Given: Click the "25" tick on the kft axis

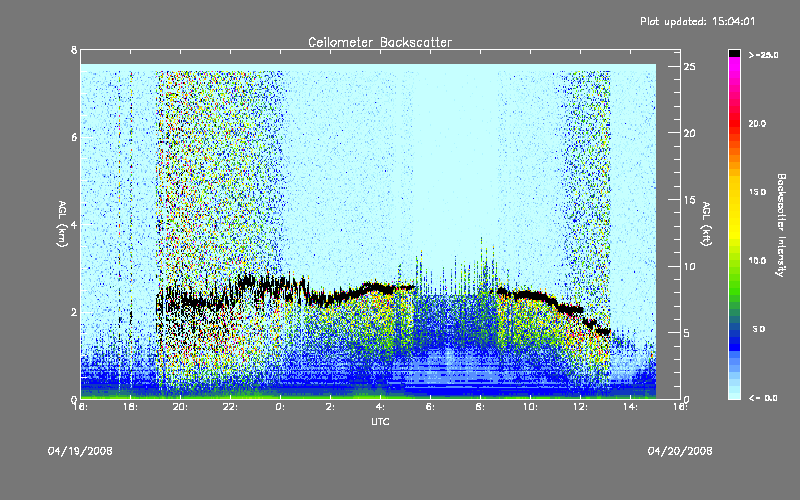Looking at the screenshot, I should click(x=690, y=67).
